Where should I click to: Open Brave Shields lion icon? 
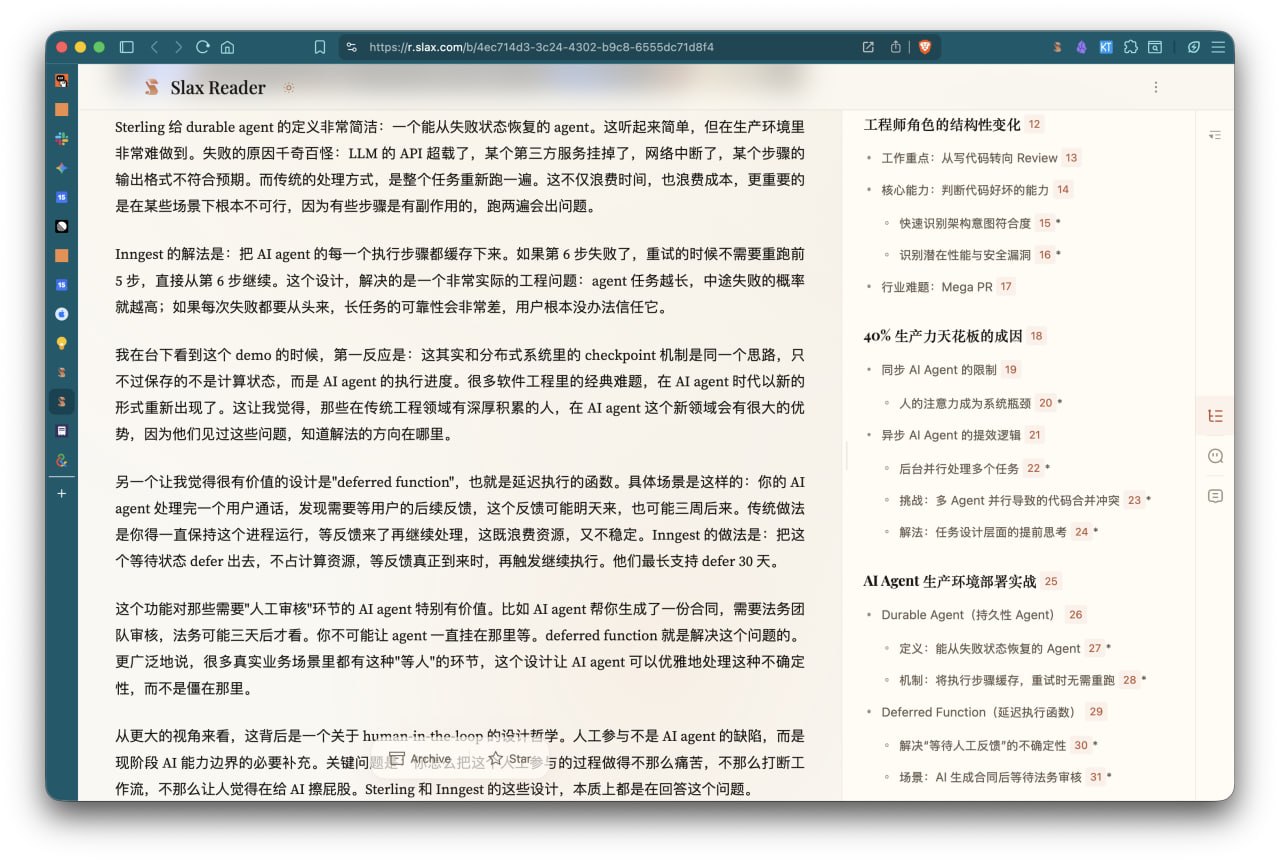(924, 47)
